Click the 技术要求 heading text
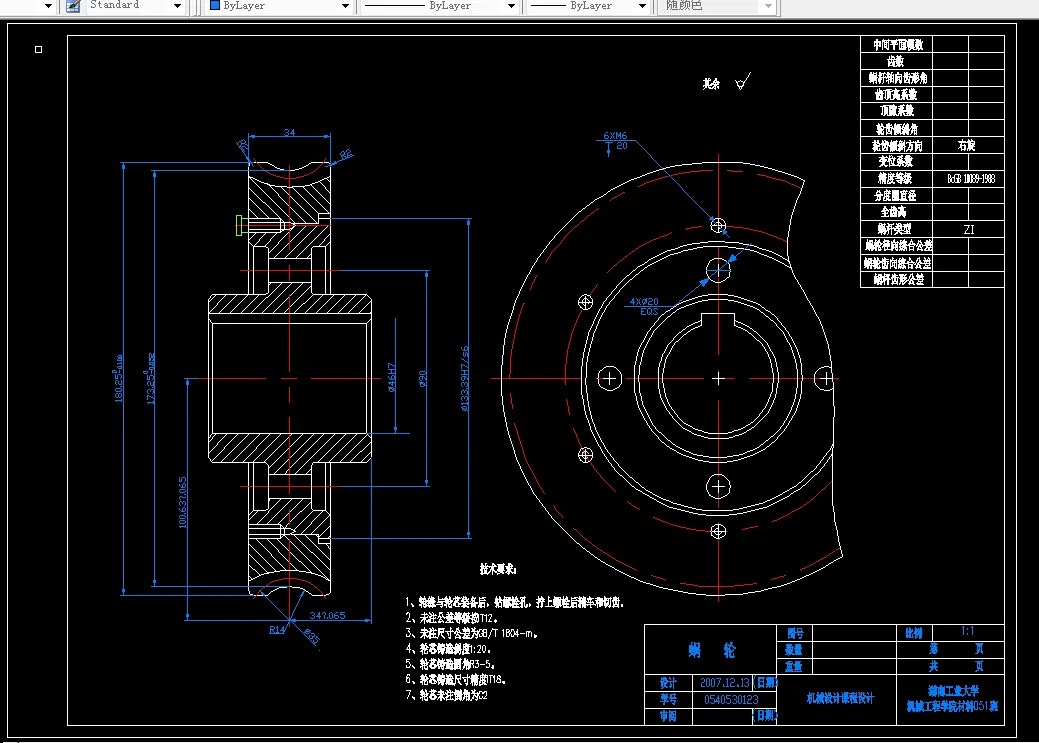Image resolution: width=1039 pixels, height=743 pixels. pos(498,569)
